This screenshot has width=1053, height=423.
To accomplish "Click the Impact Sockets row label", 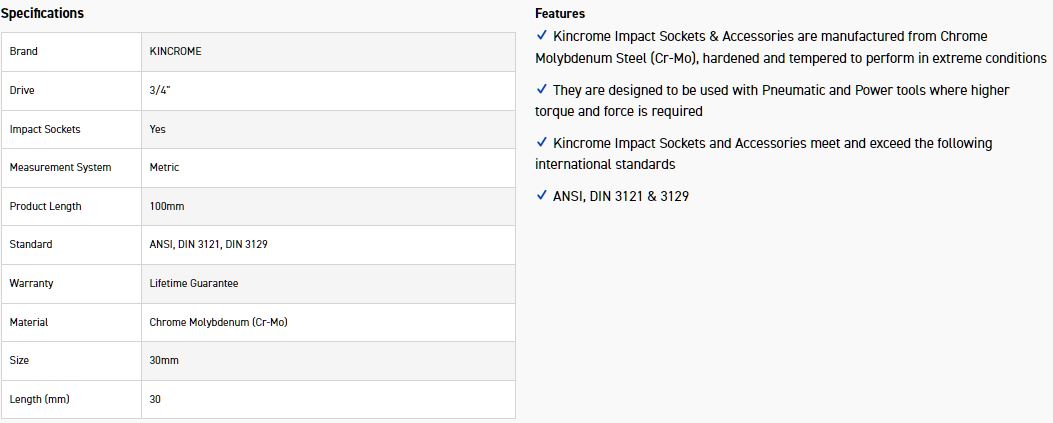I will (x=45, y=129).
